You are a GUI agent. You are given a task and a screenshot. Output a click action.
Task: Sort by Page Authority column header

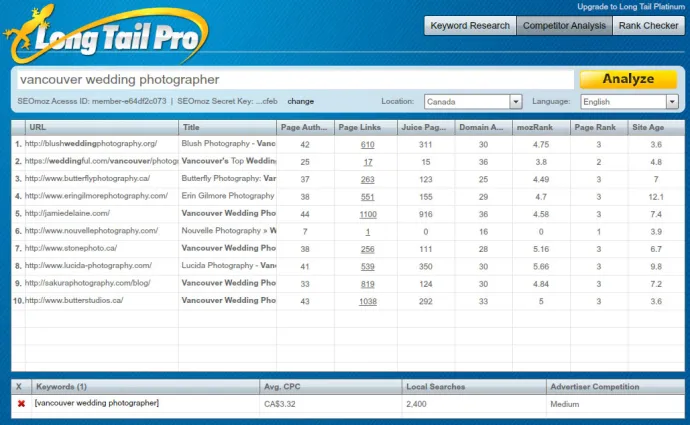pos(305,127)
